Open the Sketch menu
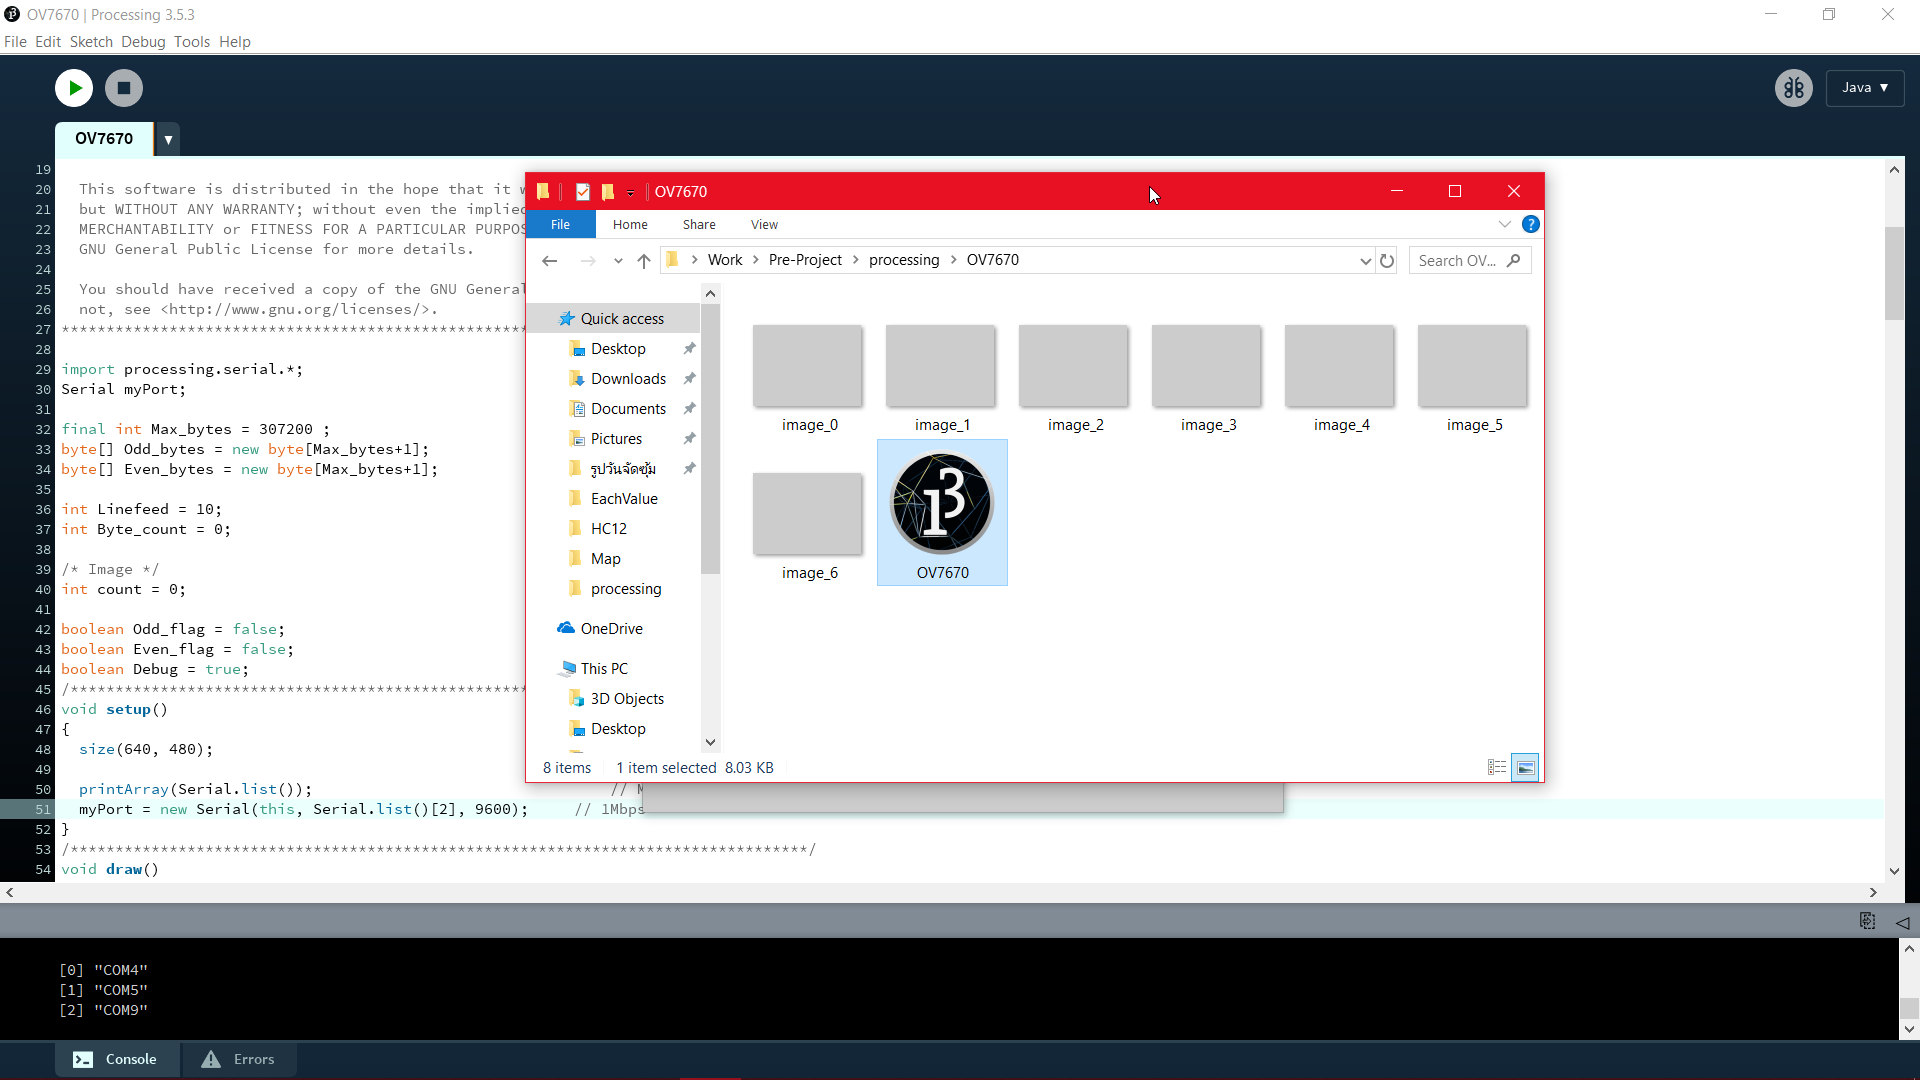Image resolution: width=1920 pixels, height=1080 pixels. pos(91,42)
